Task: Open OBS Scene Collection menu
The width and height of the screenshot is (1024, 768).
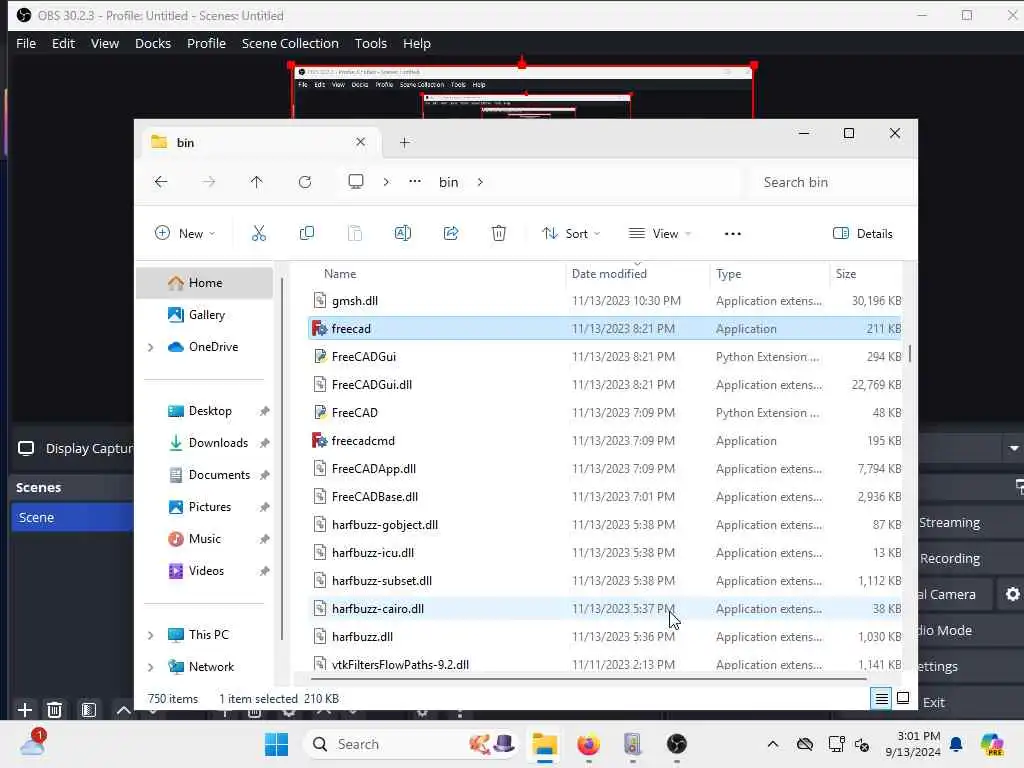Action: (290, 43)
